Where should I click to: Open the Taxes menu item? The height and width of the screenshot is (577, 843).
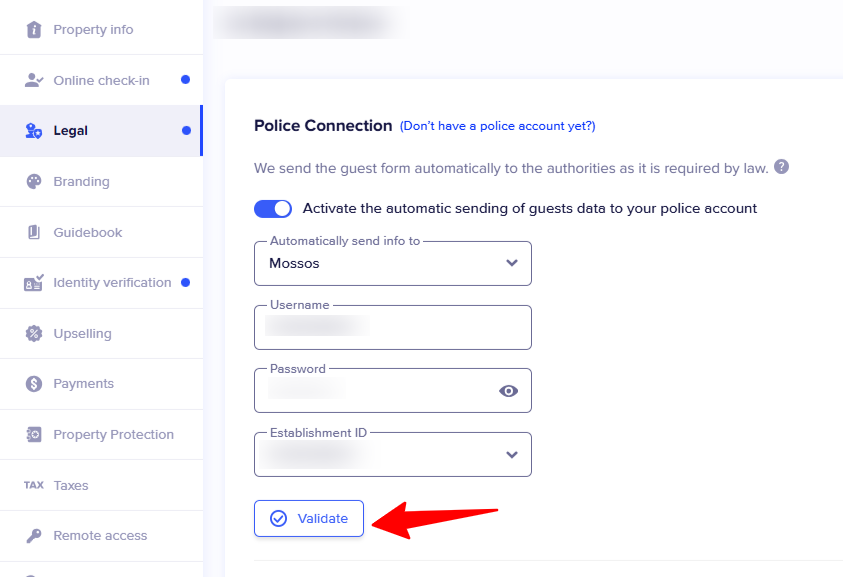[101, 486]
